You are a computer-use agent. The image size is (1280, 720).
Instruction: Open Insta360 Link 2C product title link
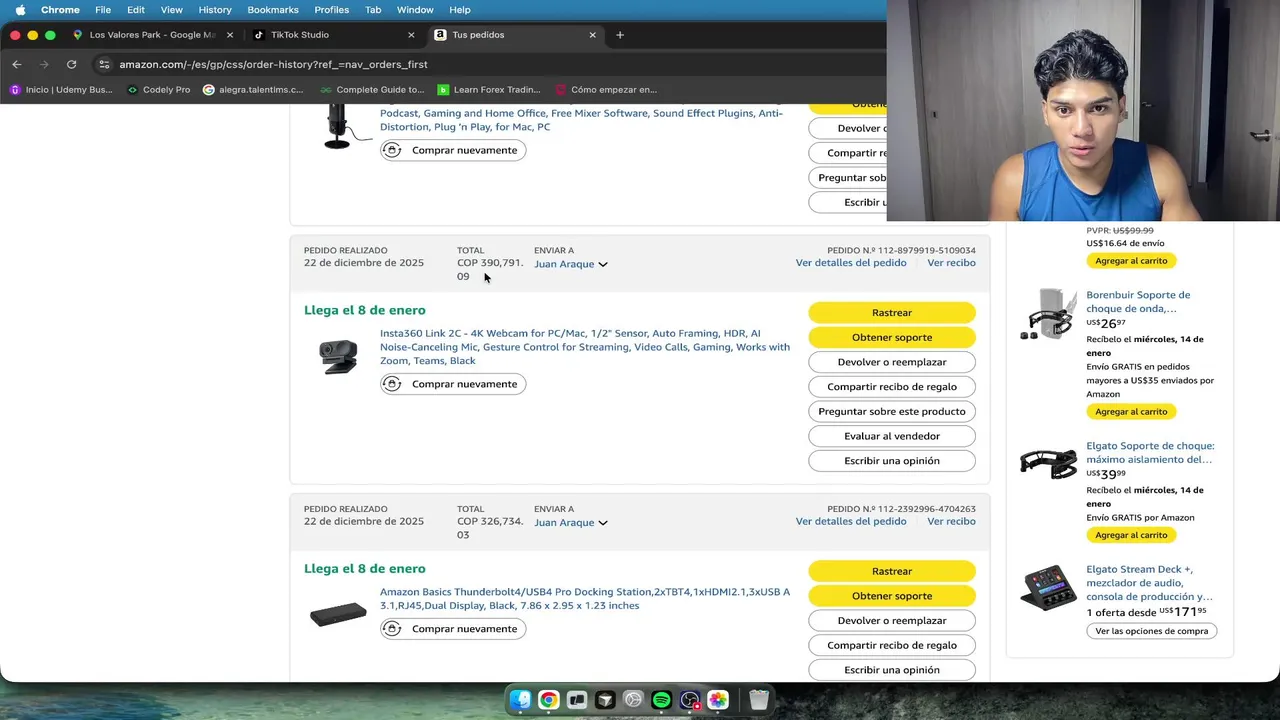[585, 347]
